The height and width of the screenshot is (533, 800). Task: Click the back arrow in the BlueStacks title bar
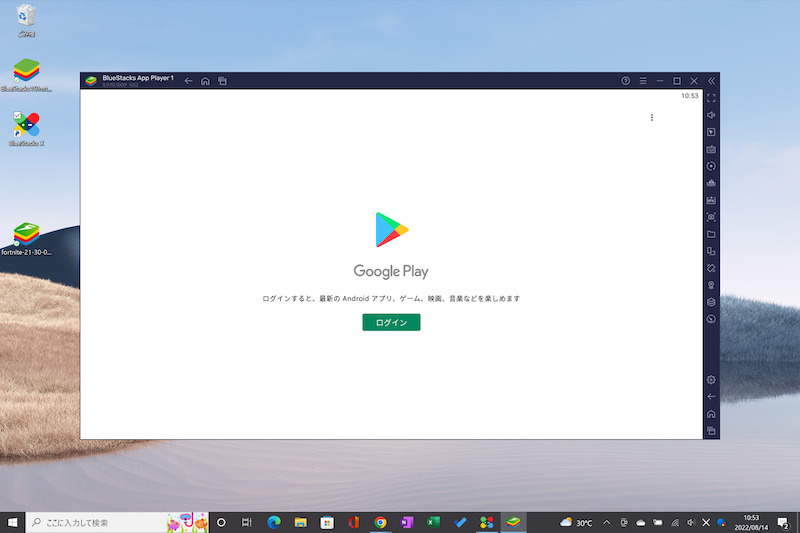coord(189,80)
